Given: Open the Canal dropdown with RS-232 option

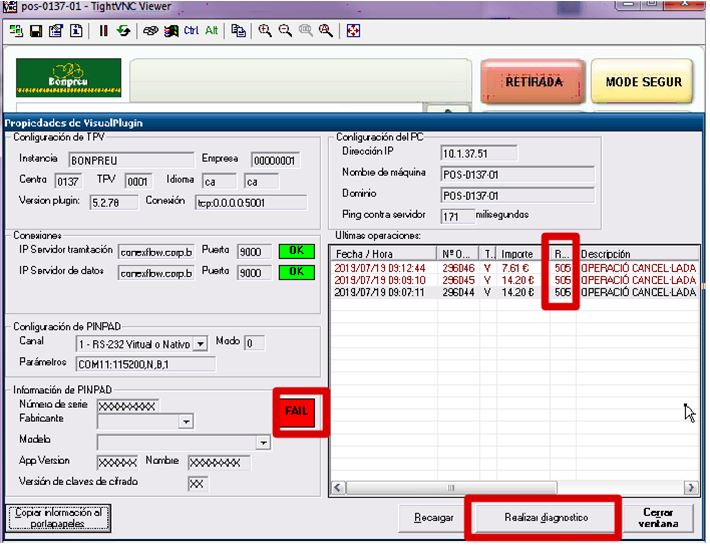Looking at the screenshot, I should (201, 344).
